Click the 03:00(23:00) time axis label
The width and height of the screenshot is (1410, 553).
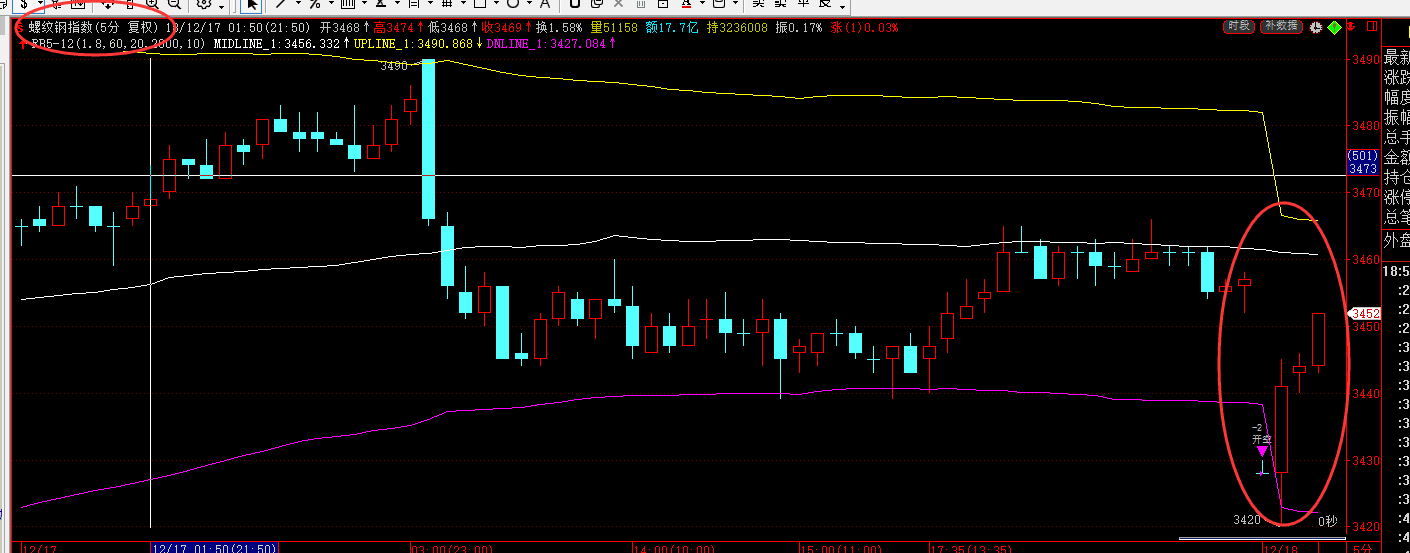tap(451, 548)
